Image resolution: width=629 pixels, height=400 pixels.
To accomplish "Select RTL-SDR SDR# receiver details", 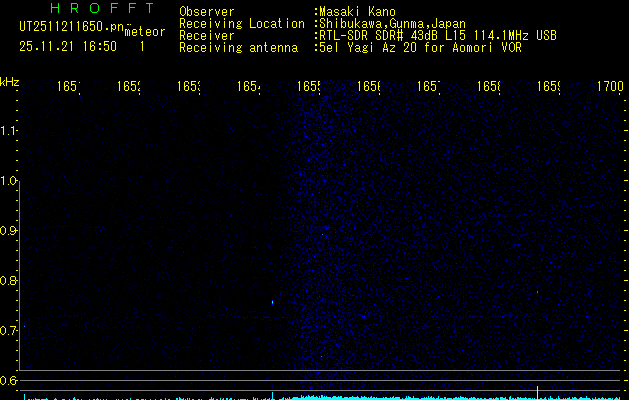I will 438,36.
